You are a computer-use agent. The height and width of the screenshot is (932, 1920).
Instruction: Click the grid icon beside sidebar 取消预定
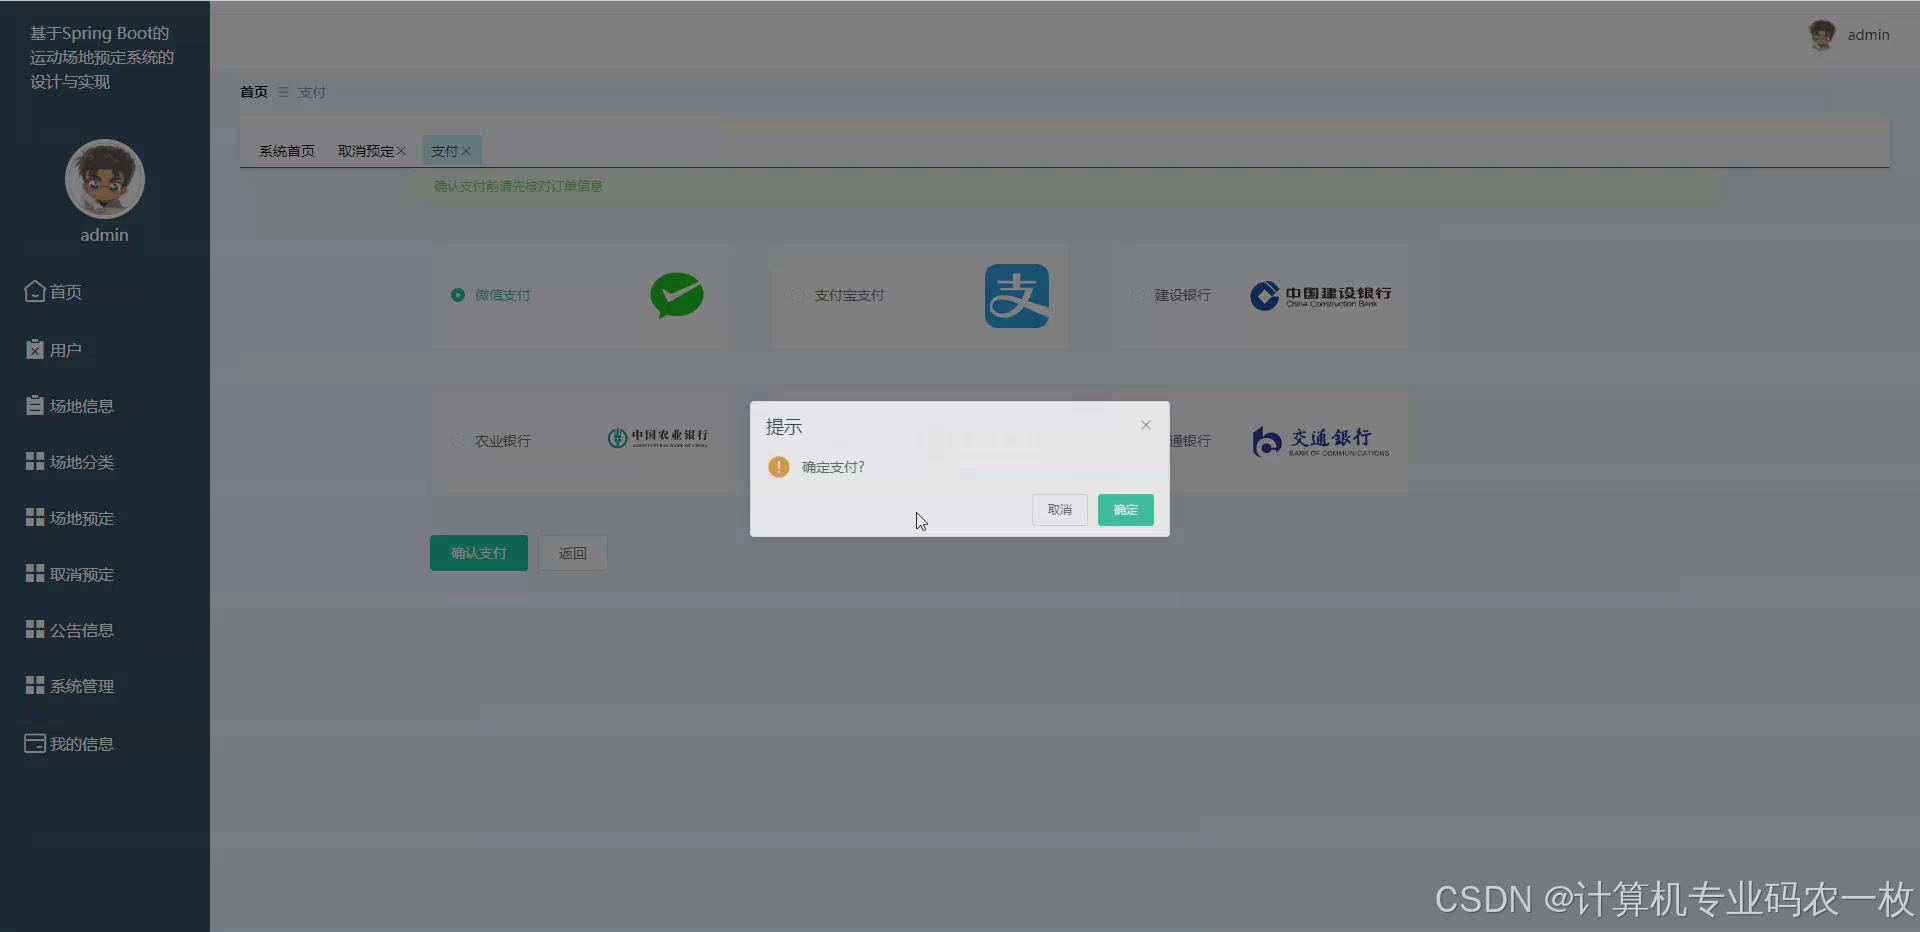35,573
